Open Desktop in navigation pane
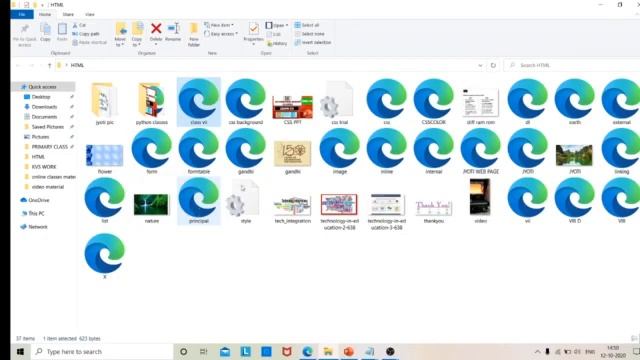640x360 pixels. [x=41, y=97]
